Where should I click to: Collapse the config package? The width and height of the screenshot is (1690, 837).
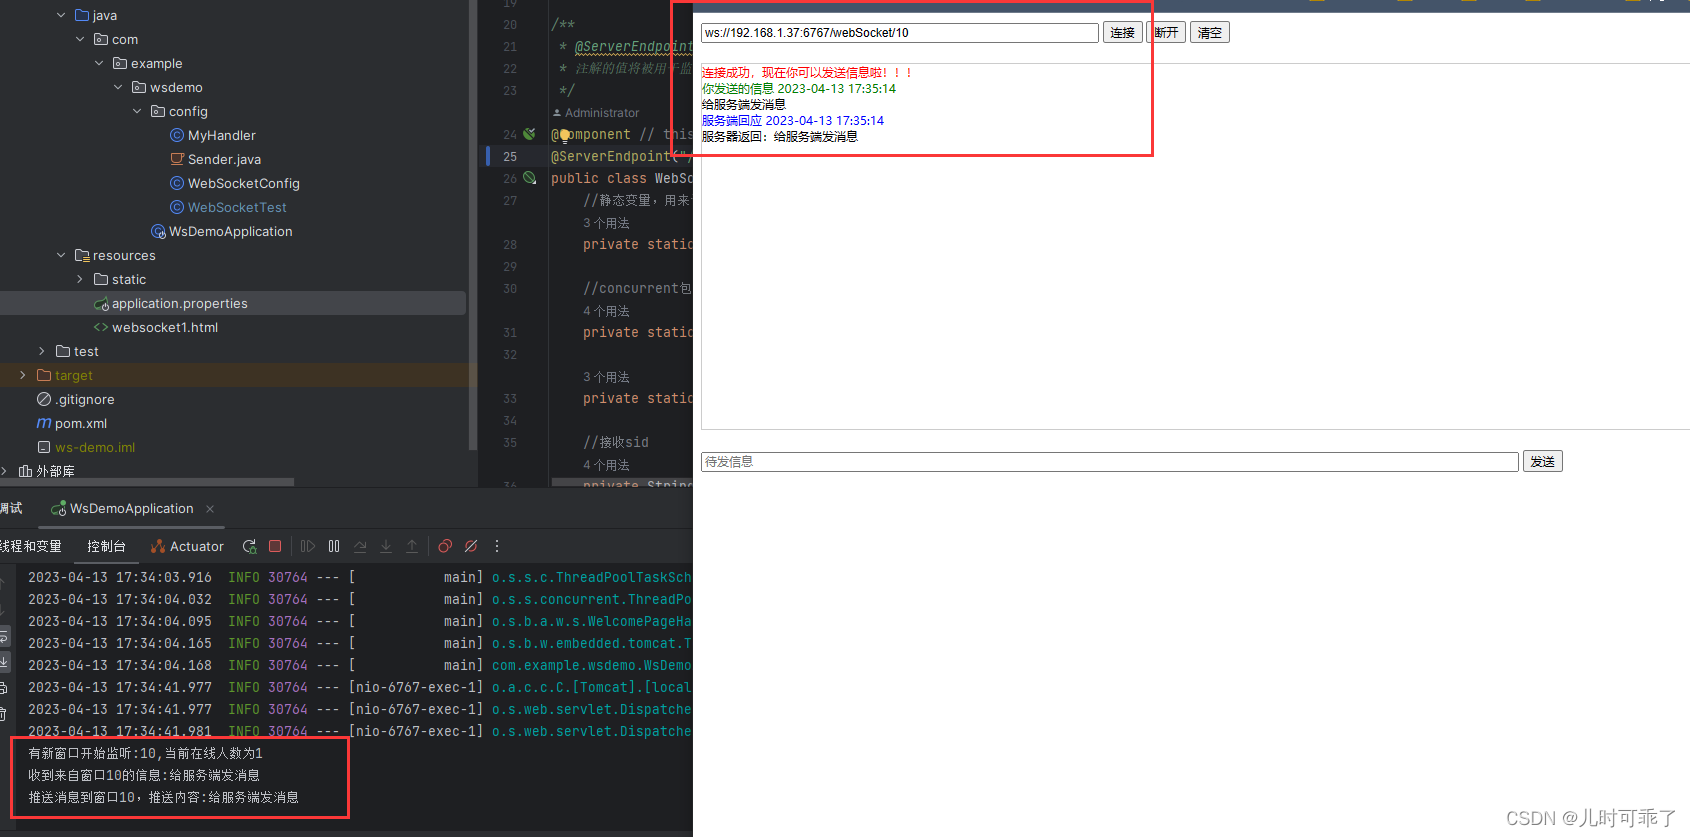click(137, 111)
